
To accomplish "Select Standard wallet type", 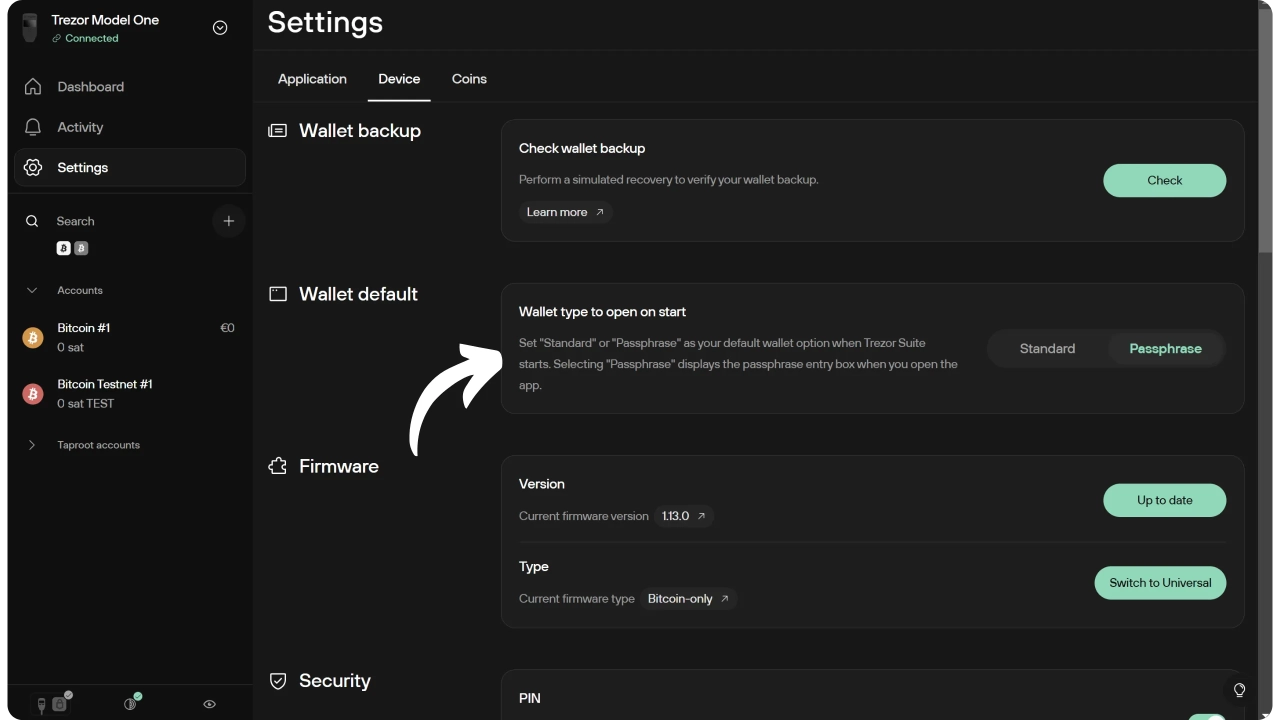I will (1048, 349).
